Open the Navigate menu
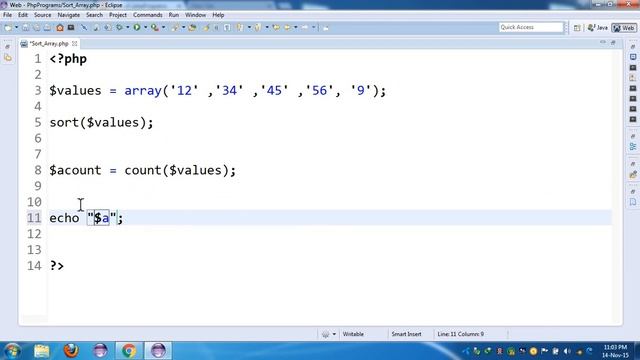This screenshot has height=360, width=640. (x=69, y=15)
